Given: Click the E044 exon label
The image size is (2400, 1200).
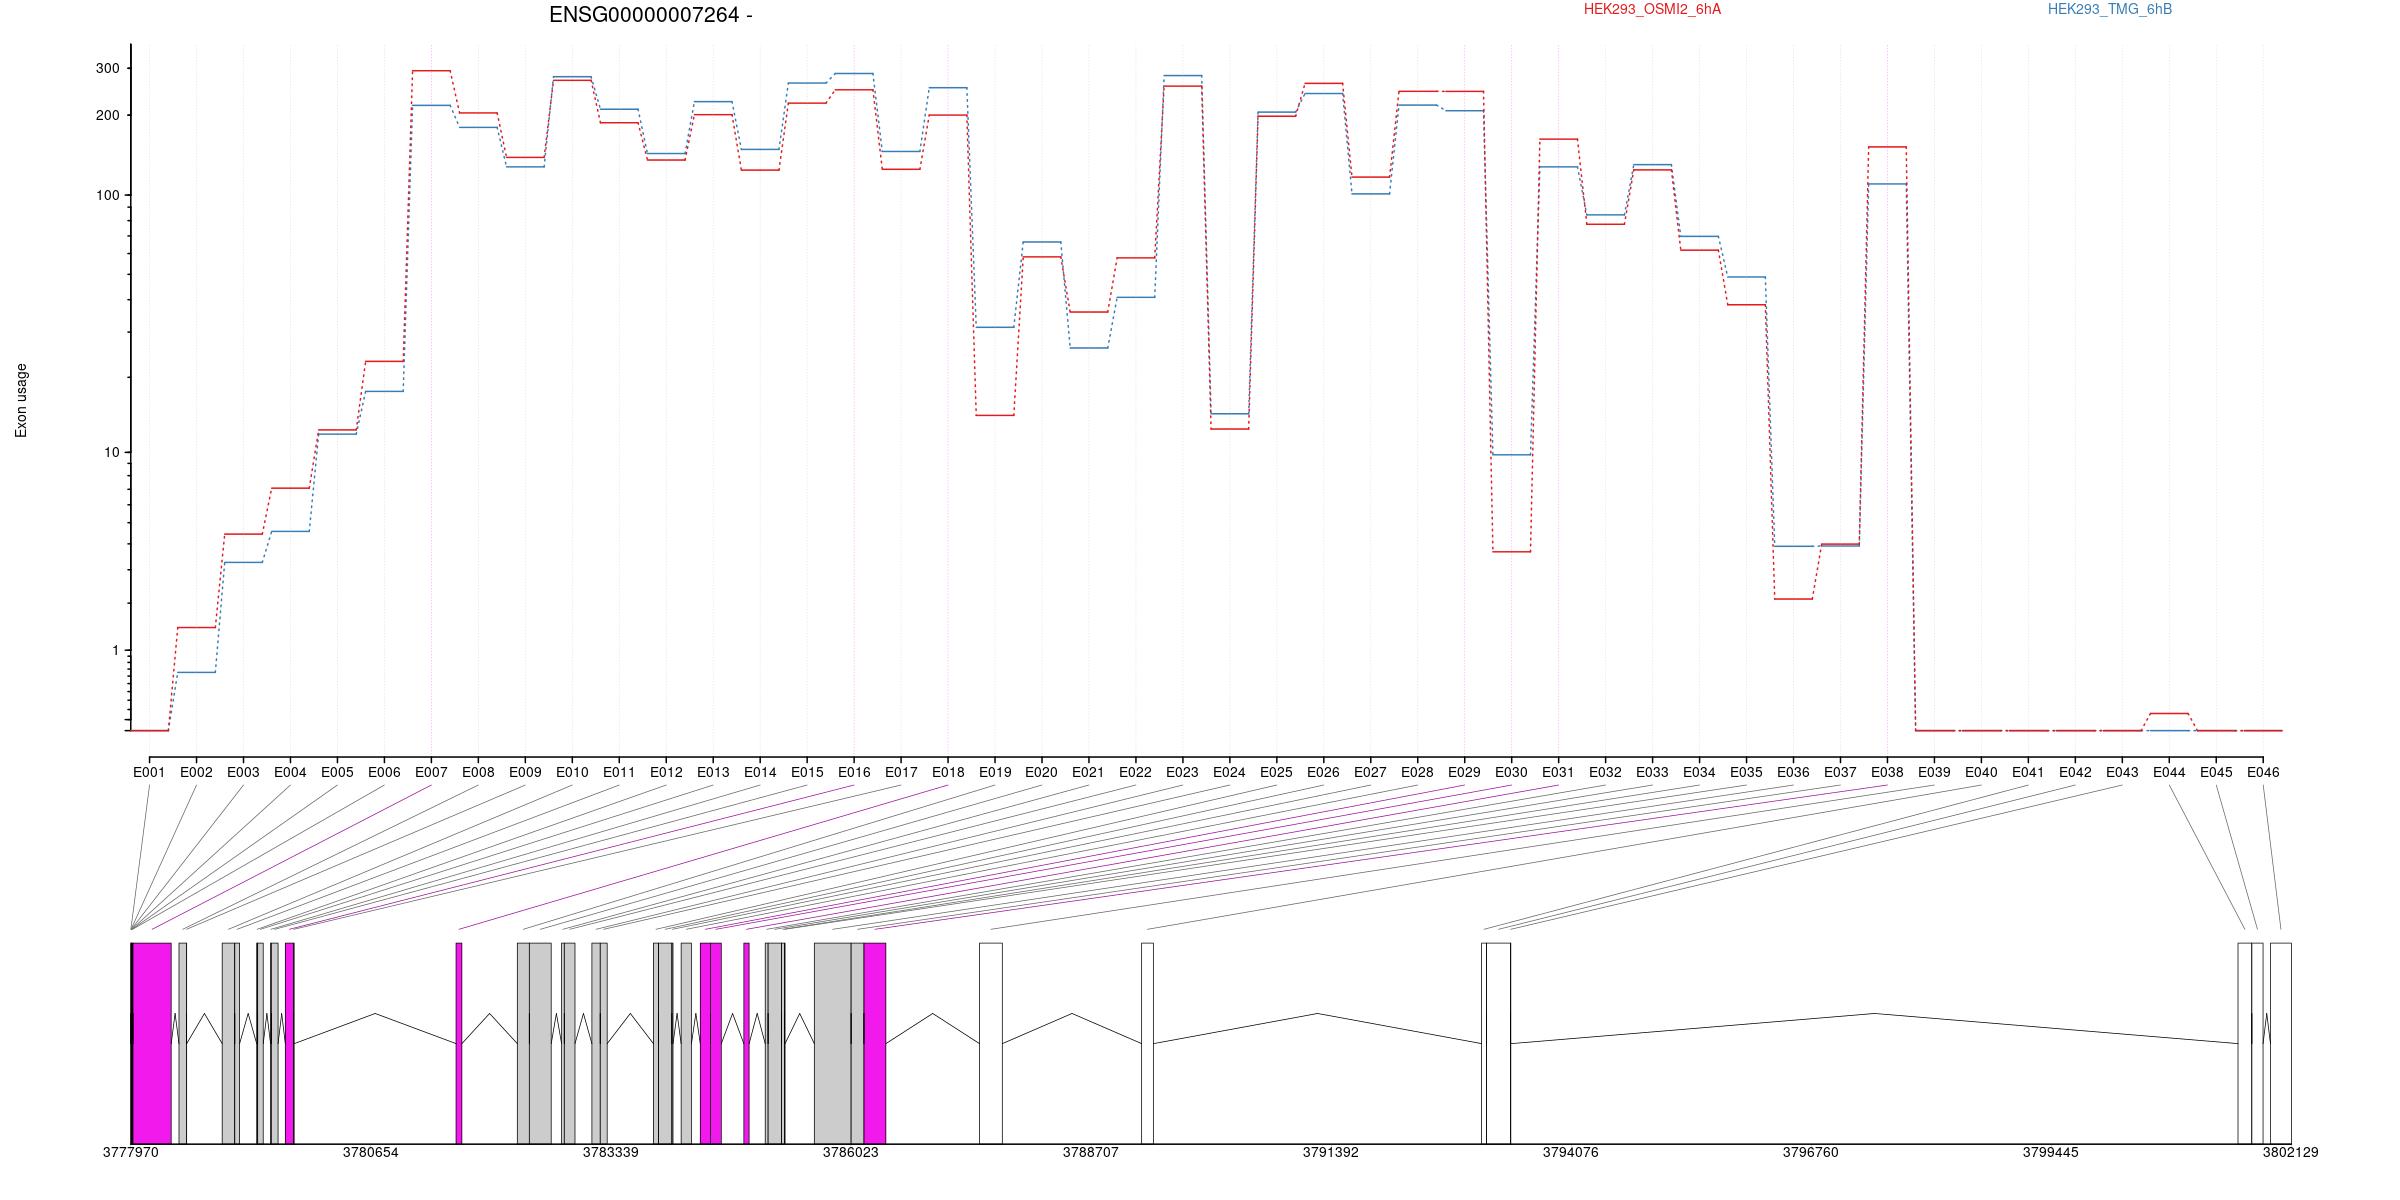Looking at the screenshot, I should (x=2169, y=772).
